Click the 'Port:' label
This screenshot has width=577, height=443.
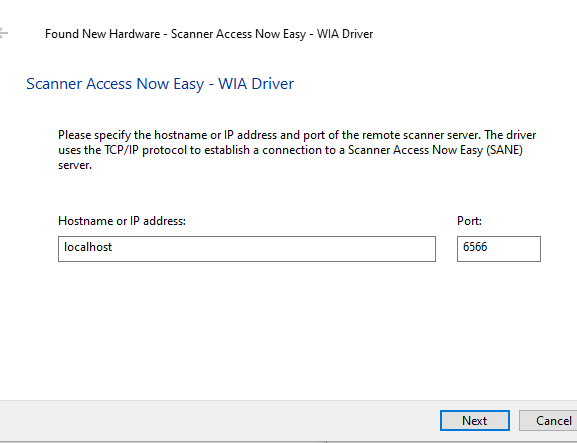pos(469,221)
